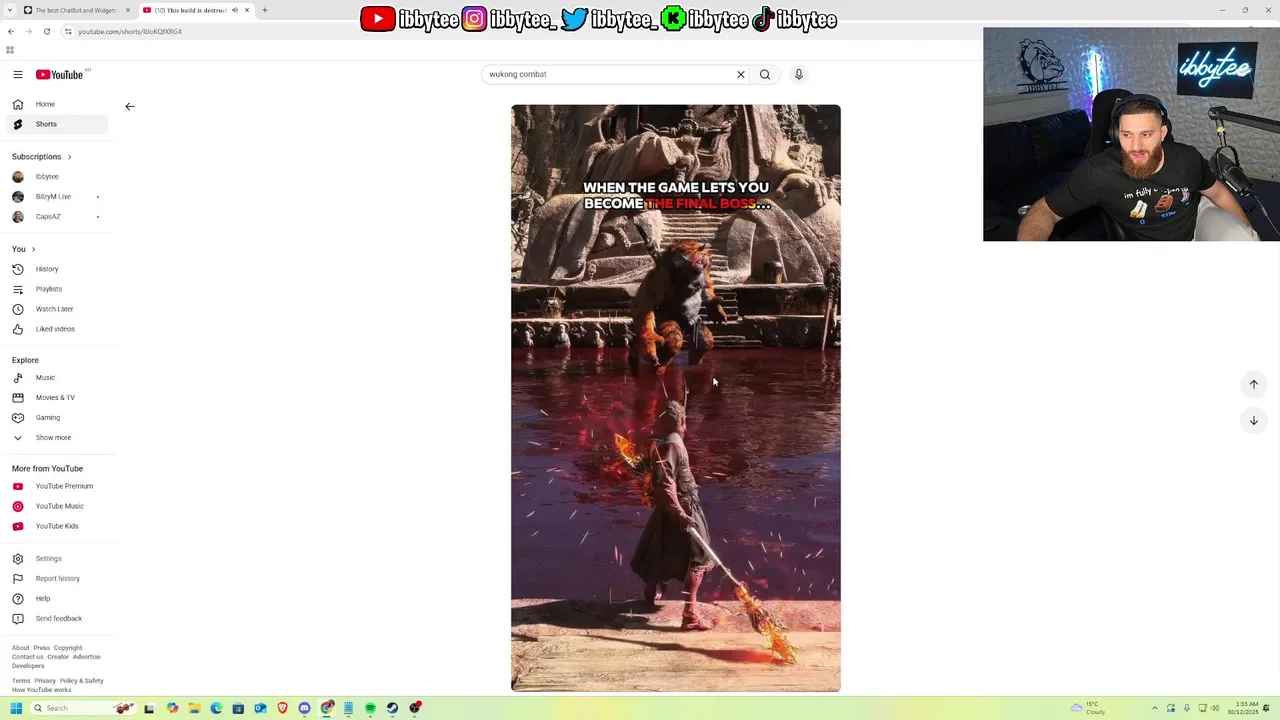Show hidden system tray icons
This screenshot has width=1280, height=720.
pyautogui.click(x=1155, y=708)
